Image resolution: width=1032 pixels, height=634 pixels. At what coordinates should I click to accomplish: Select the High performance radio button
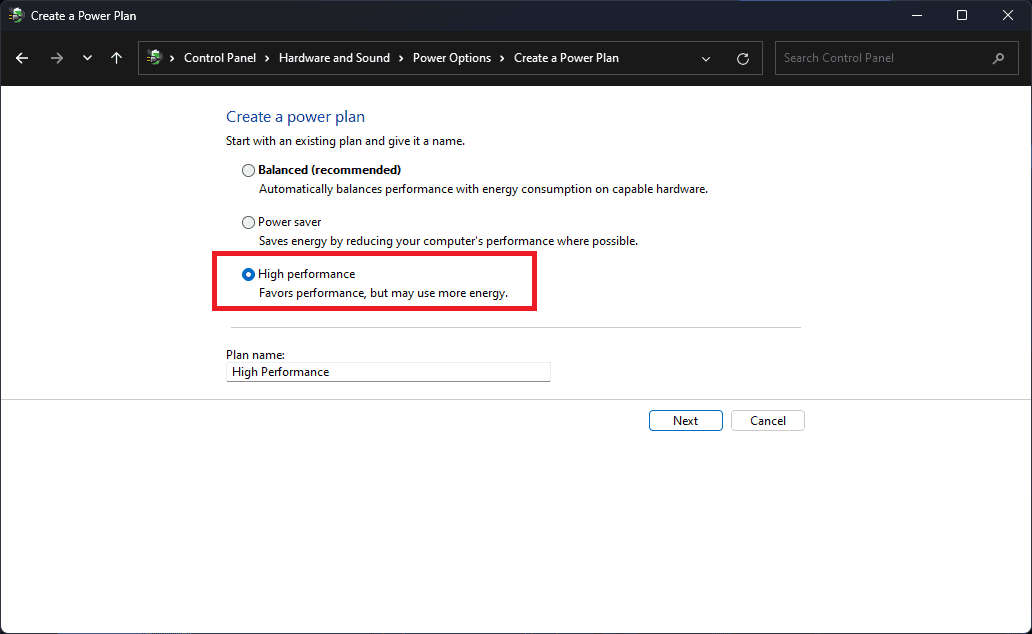pyautogui.click(x=248, y=274)
